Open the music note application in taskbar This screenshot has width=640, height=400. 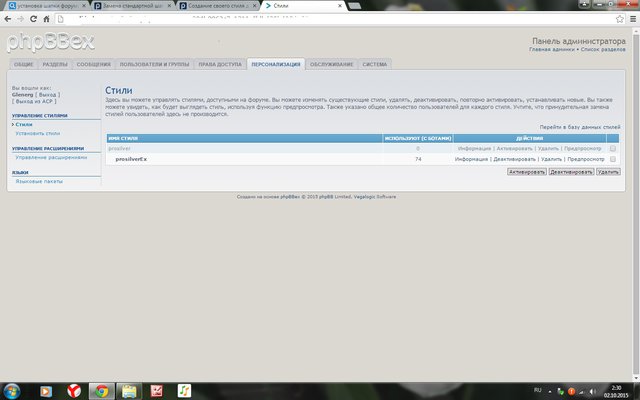pos(184,391)
